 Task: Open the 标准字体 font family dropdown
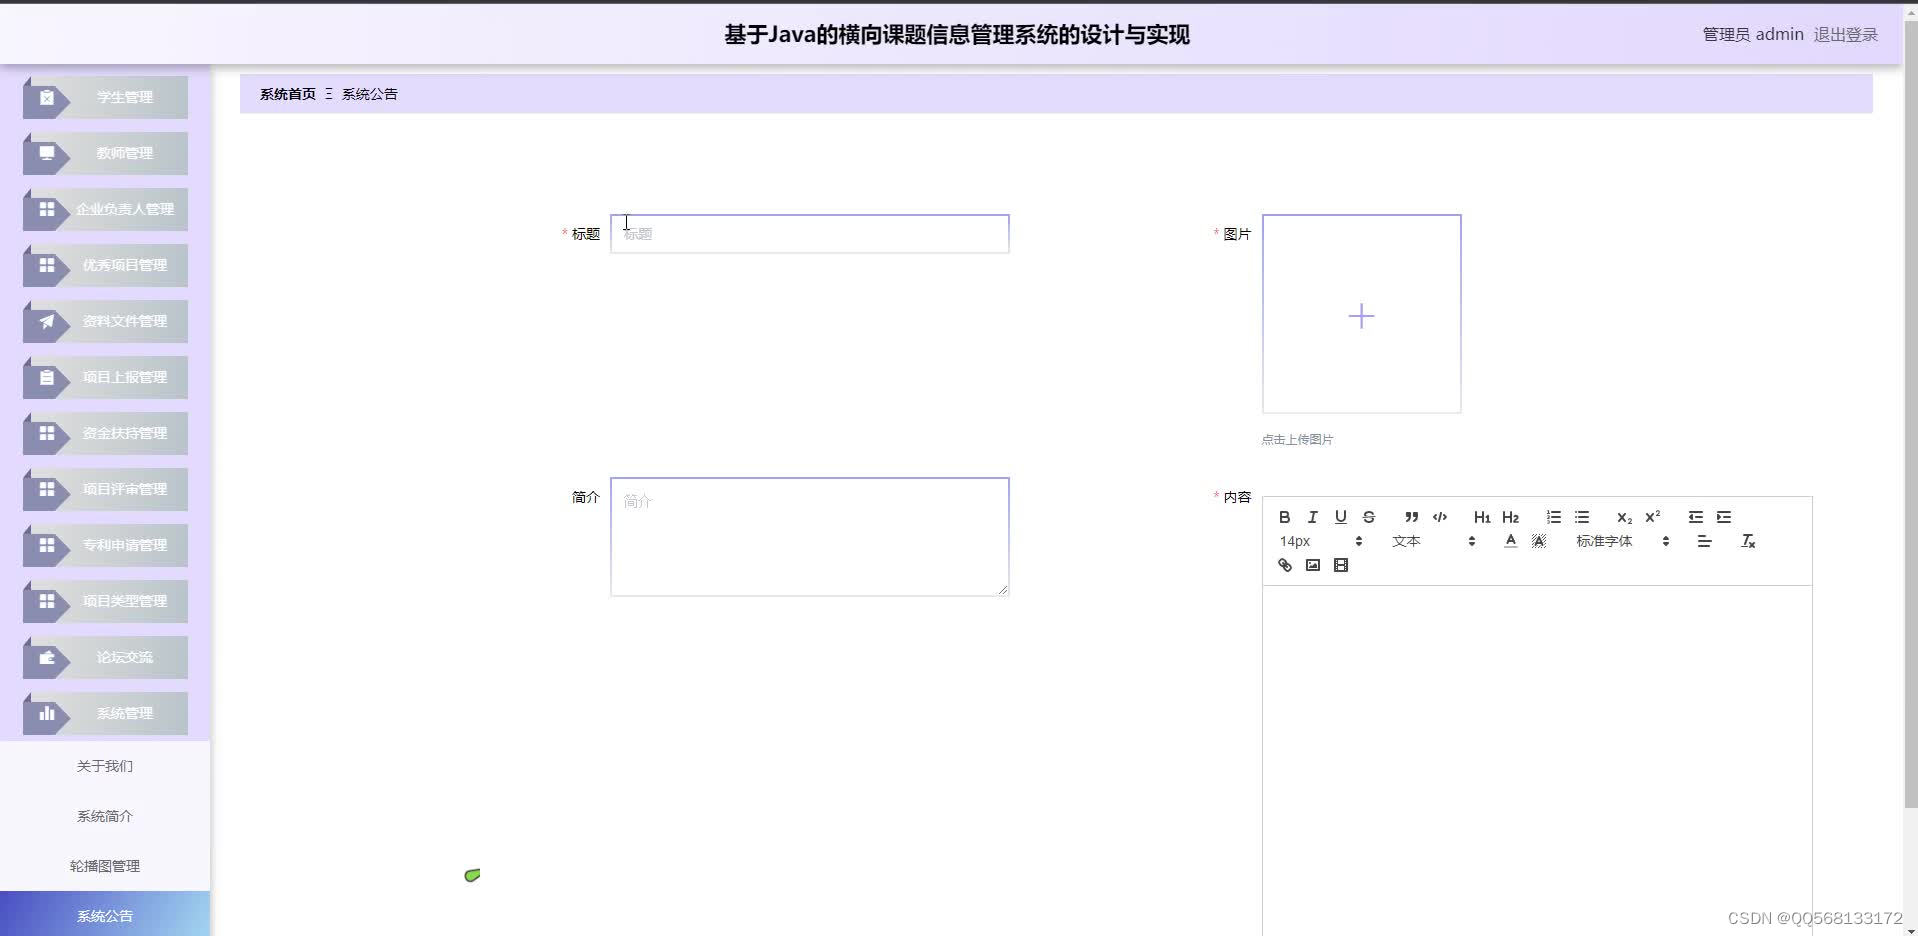[1623, 541]
